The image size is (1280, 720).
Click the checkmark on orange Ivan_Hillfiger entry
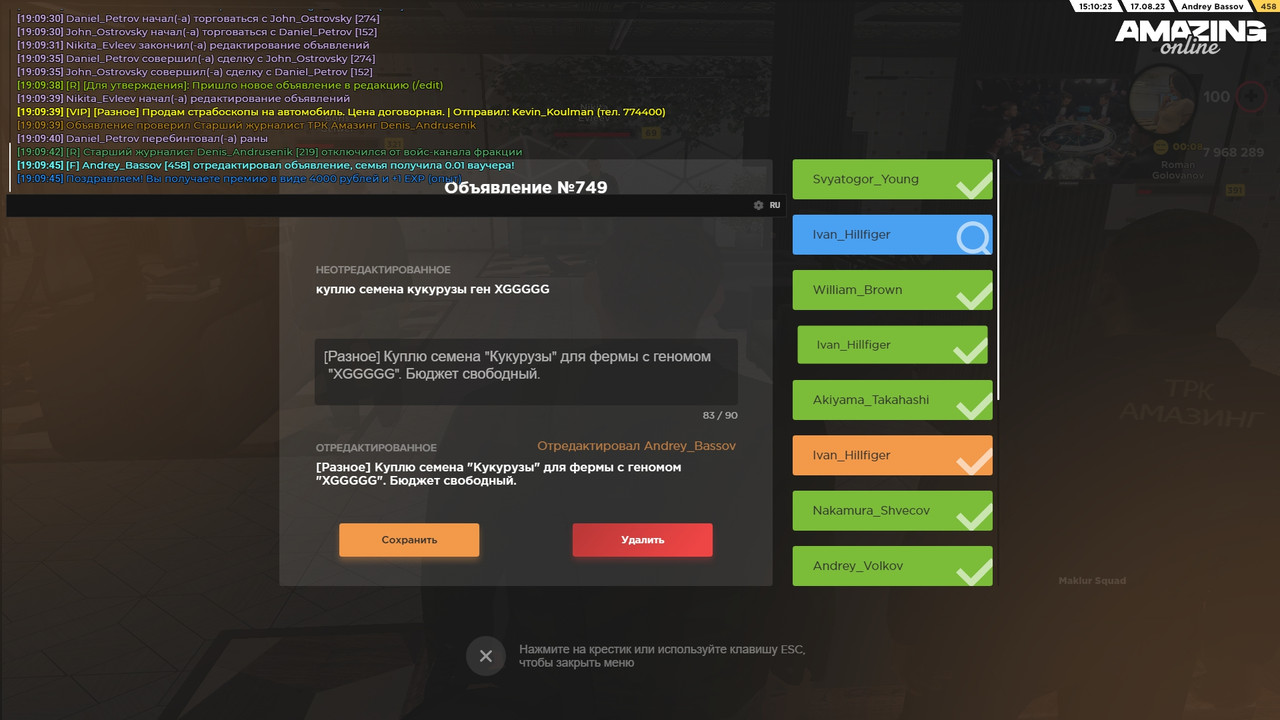[x=972, y=459]
